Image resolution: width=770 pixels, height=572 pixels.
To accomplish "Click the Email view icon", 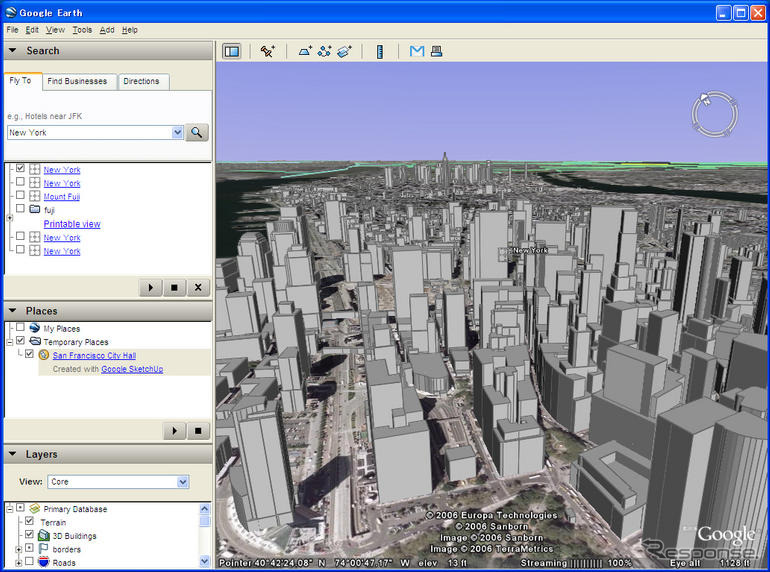I will 416,51.
